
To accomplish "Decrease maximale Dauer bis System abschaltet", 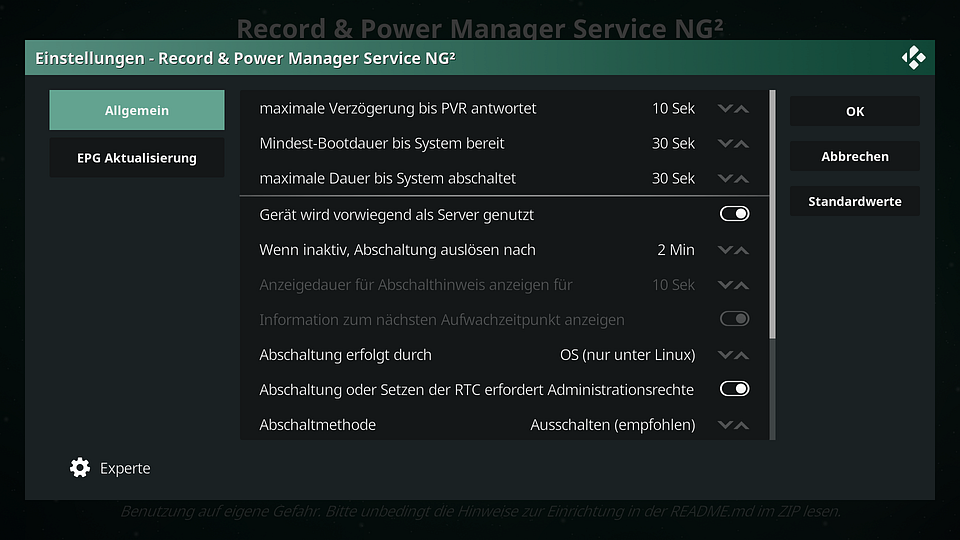I will pyautogui.click(x=726, y=179).
